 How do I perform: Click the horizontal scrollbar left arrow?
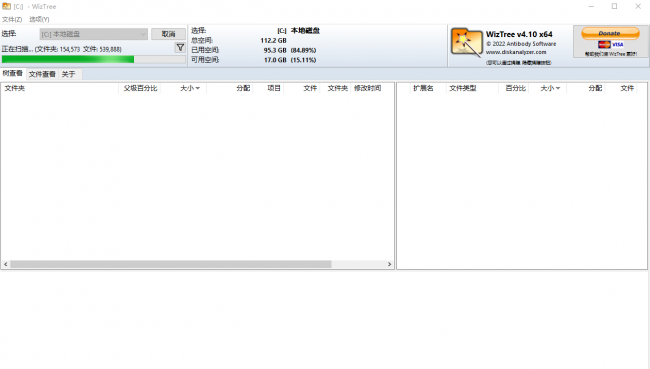(5, 264)
